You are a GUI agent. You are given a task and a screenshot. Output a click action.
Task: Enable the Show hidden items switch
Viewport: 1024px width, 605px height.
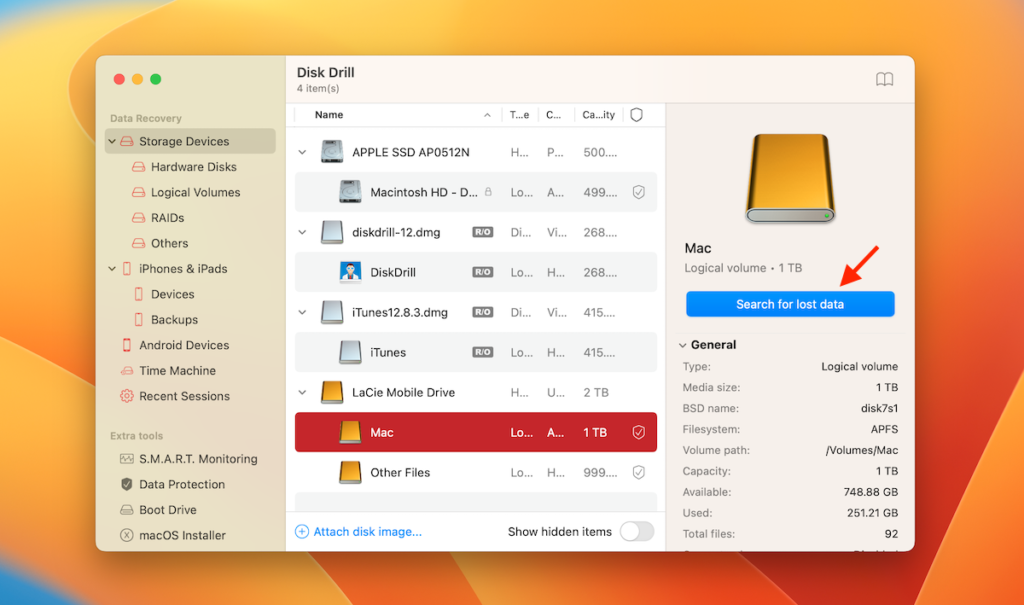(637, 532)
